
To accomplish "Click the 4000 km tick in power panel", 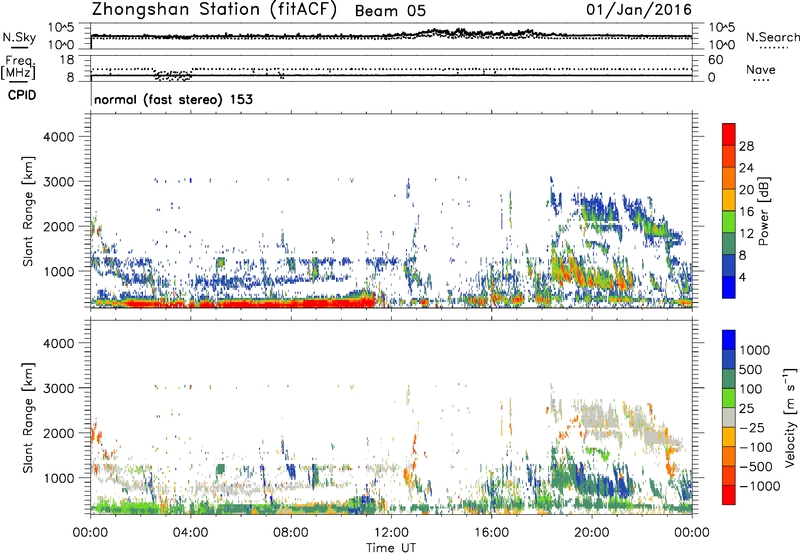I will tap(59, 137).
